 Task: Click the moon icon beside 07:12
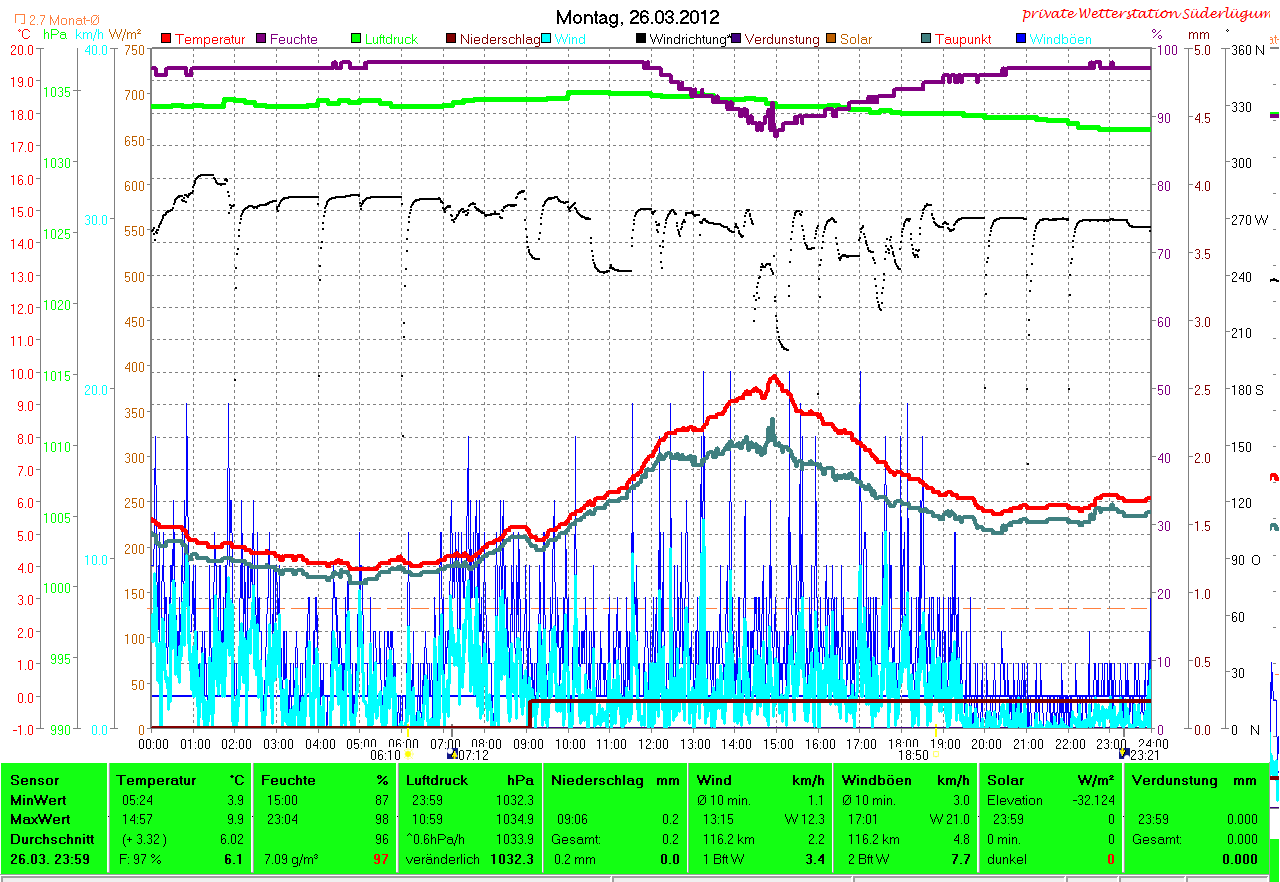point(452,754)
